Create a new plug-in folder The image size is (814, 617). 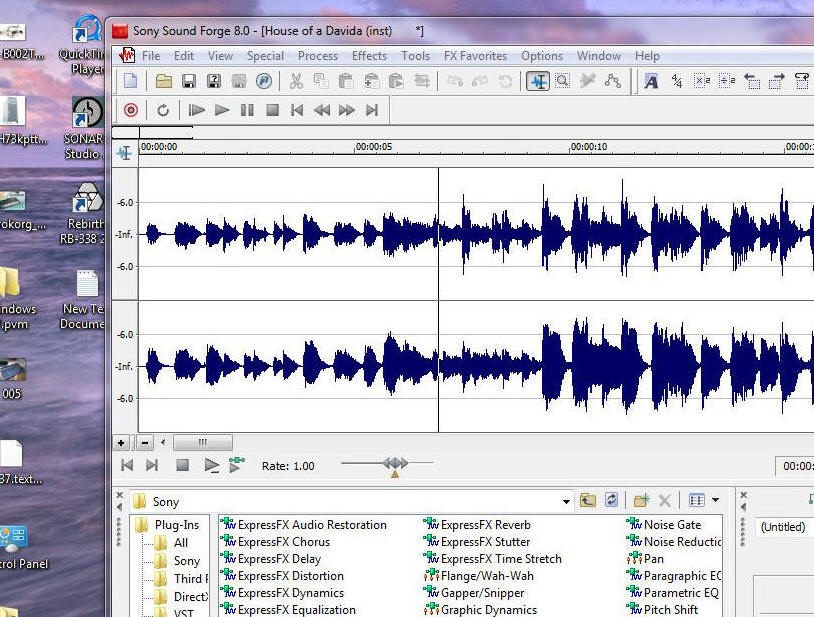pyautogui.click(x=641, y=500)
